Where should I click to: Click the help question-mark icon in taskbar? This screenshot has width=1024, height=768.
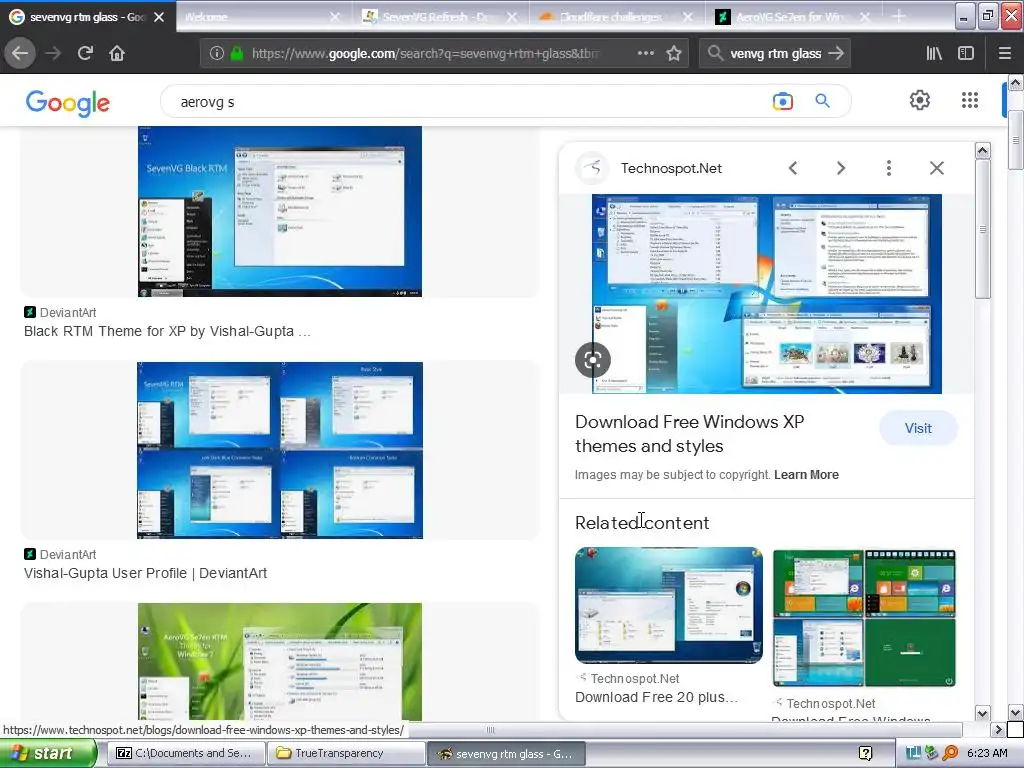pos(865,753)
